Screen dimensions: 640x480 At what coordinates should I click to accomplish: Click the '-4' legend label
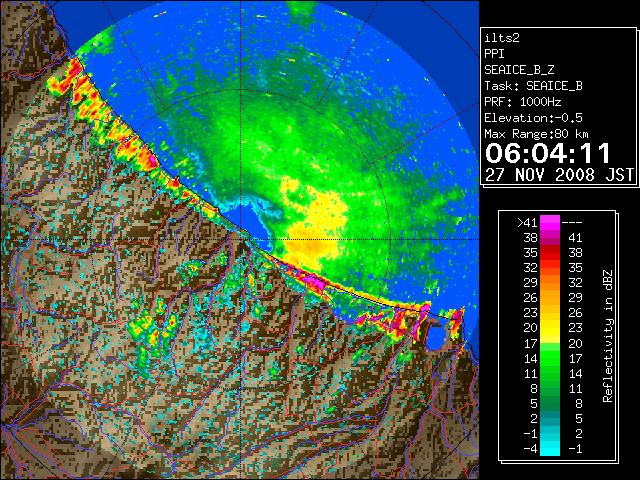coord(530,448)
